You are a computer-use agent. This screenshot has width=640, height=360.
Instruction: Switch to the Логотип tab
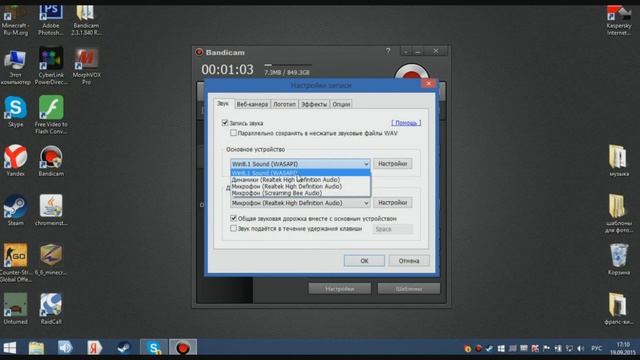click(284, 104)
